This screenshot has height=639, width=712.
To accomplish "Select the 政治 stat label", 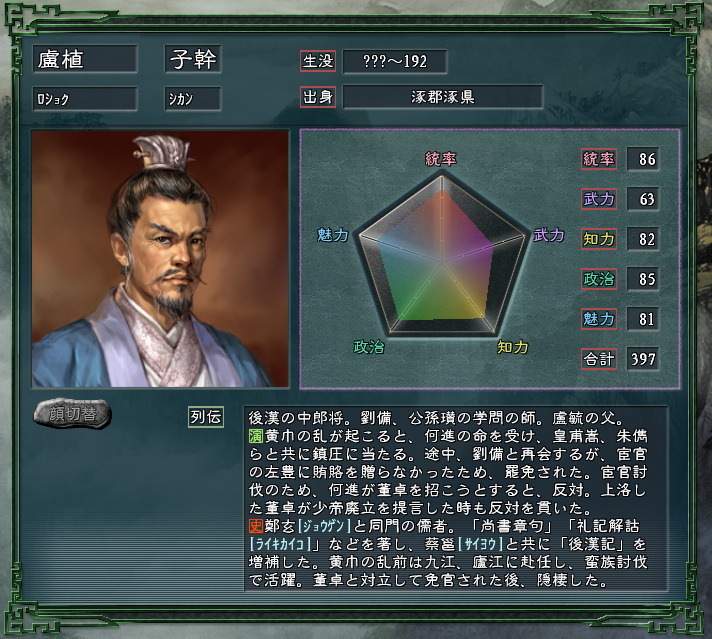I will 598,279.
